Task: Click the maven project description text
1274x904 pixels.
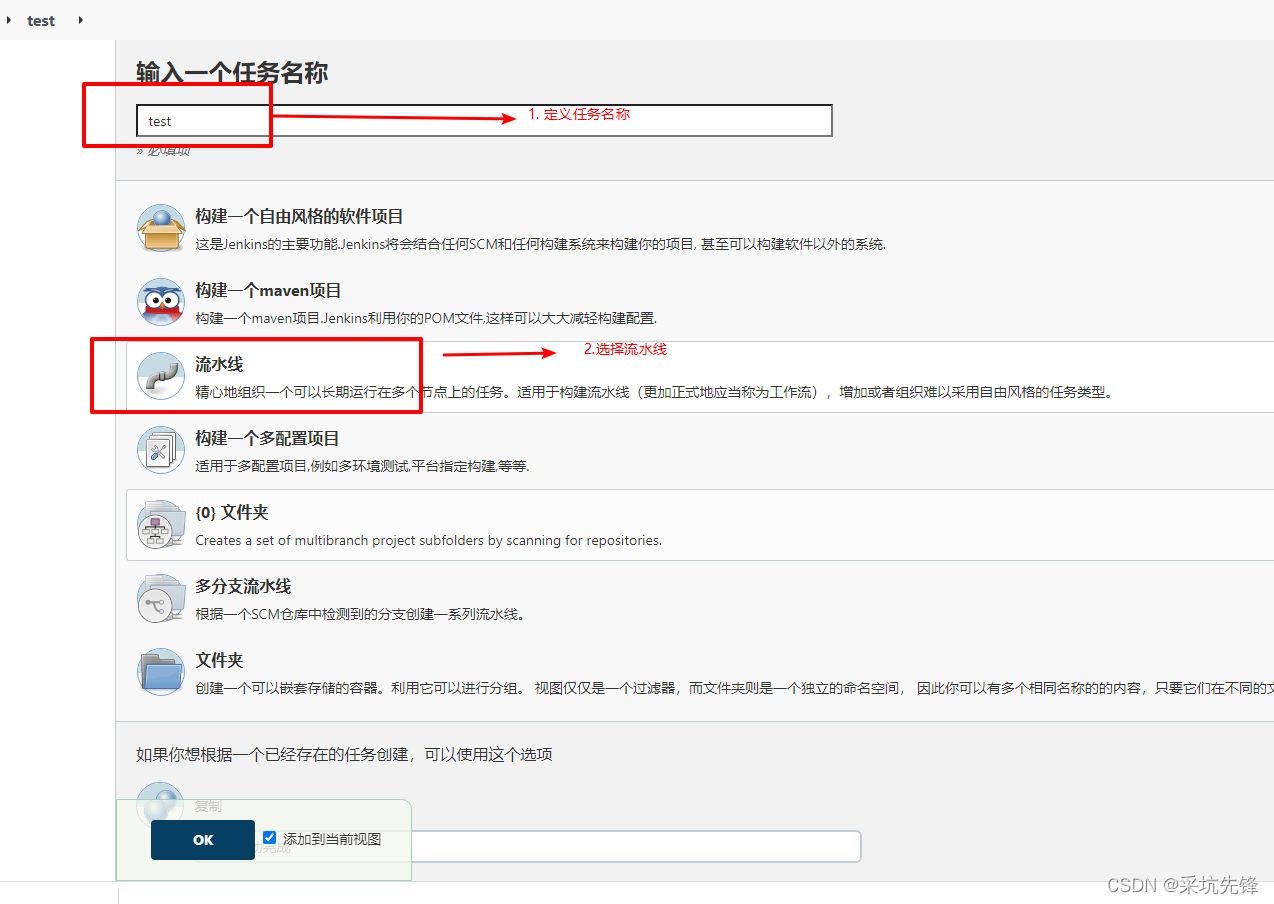Action: [x=426, y=318]
